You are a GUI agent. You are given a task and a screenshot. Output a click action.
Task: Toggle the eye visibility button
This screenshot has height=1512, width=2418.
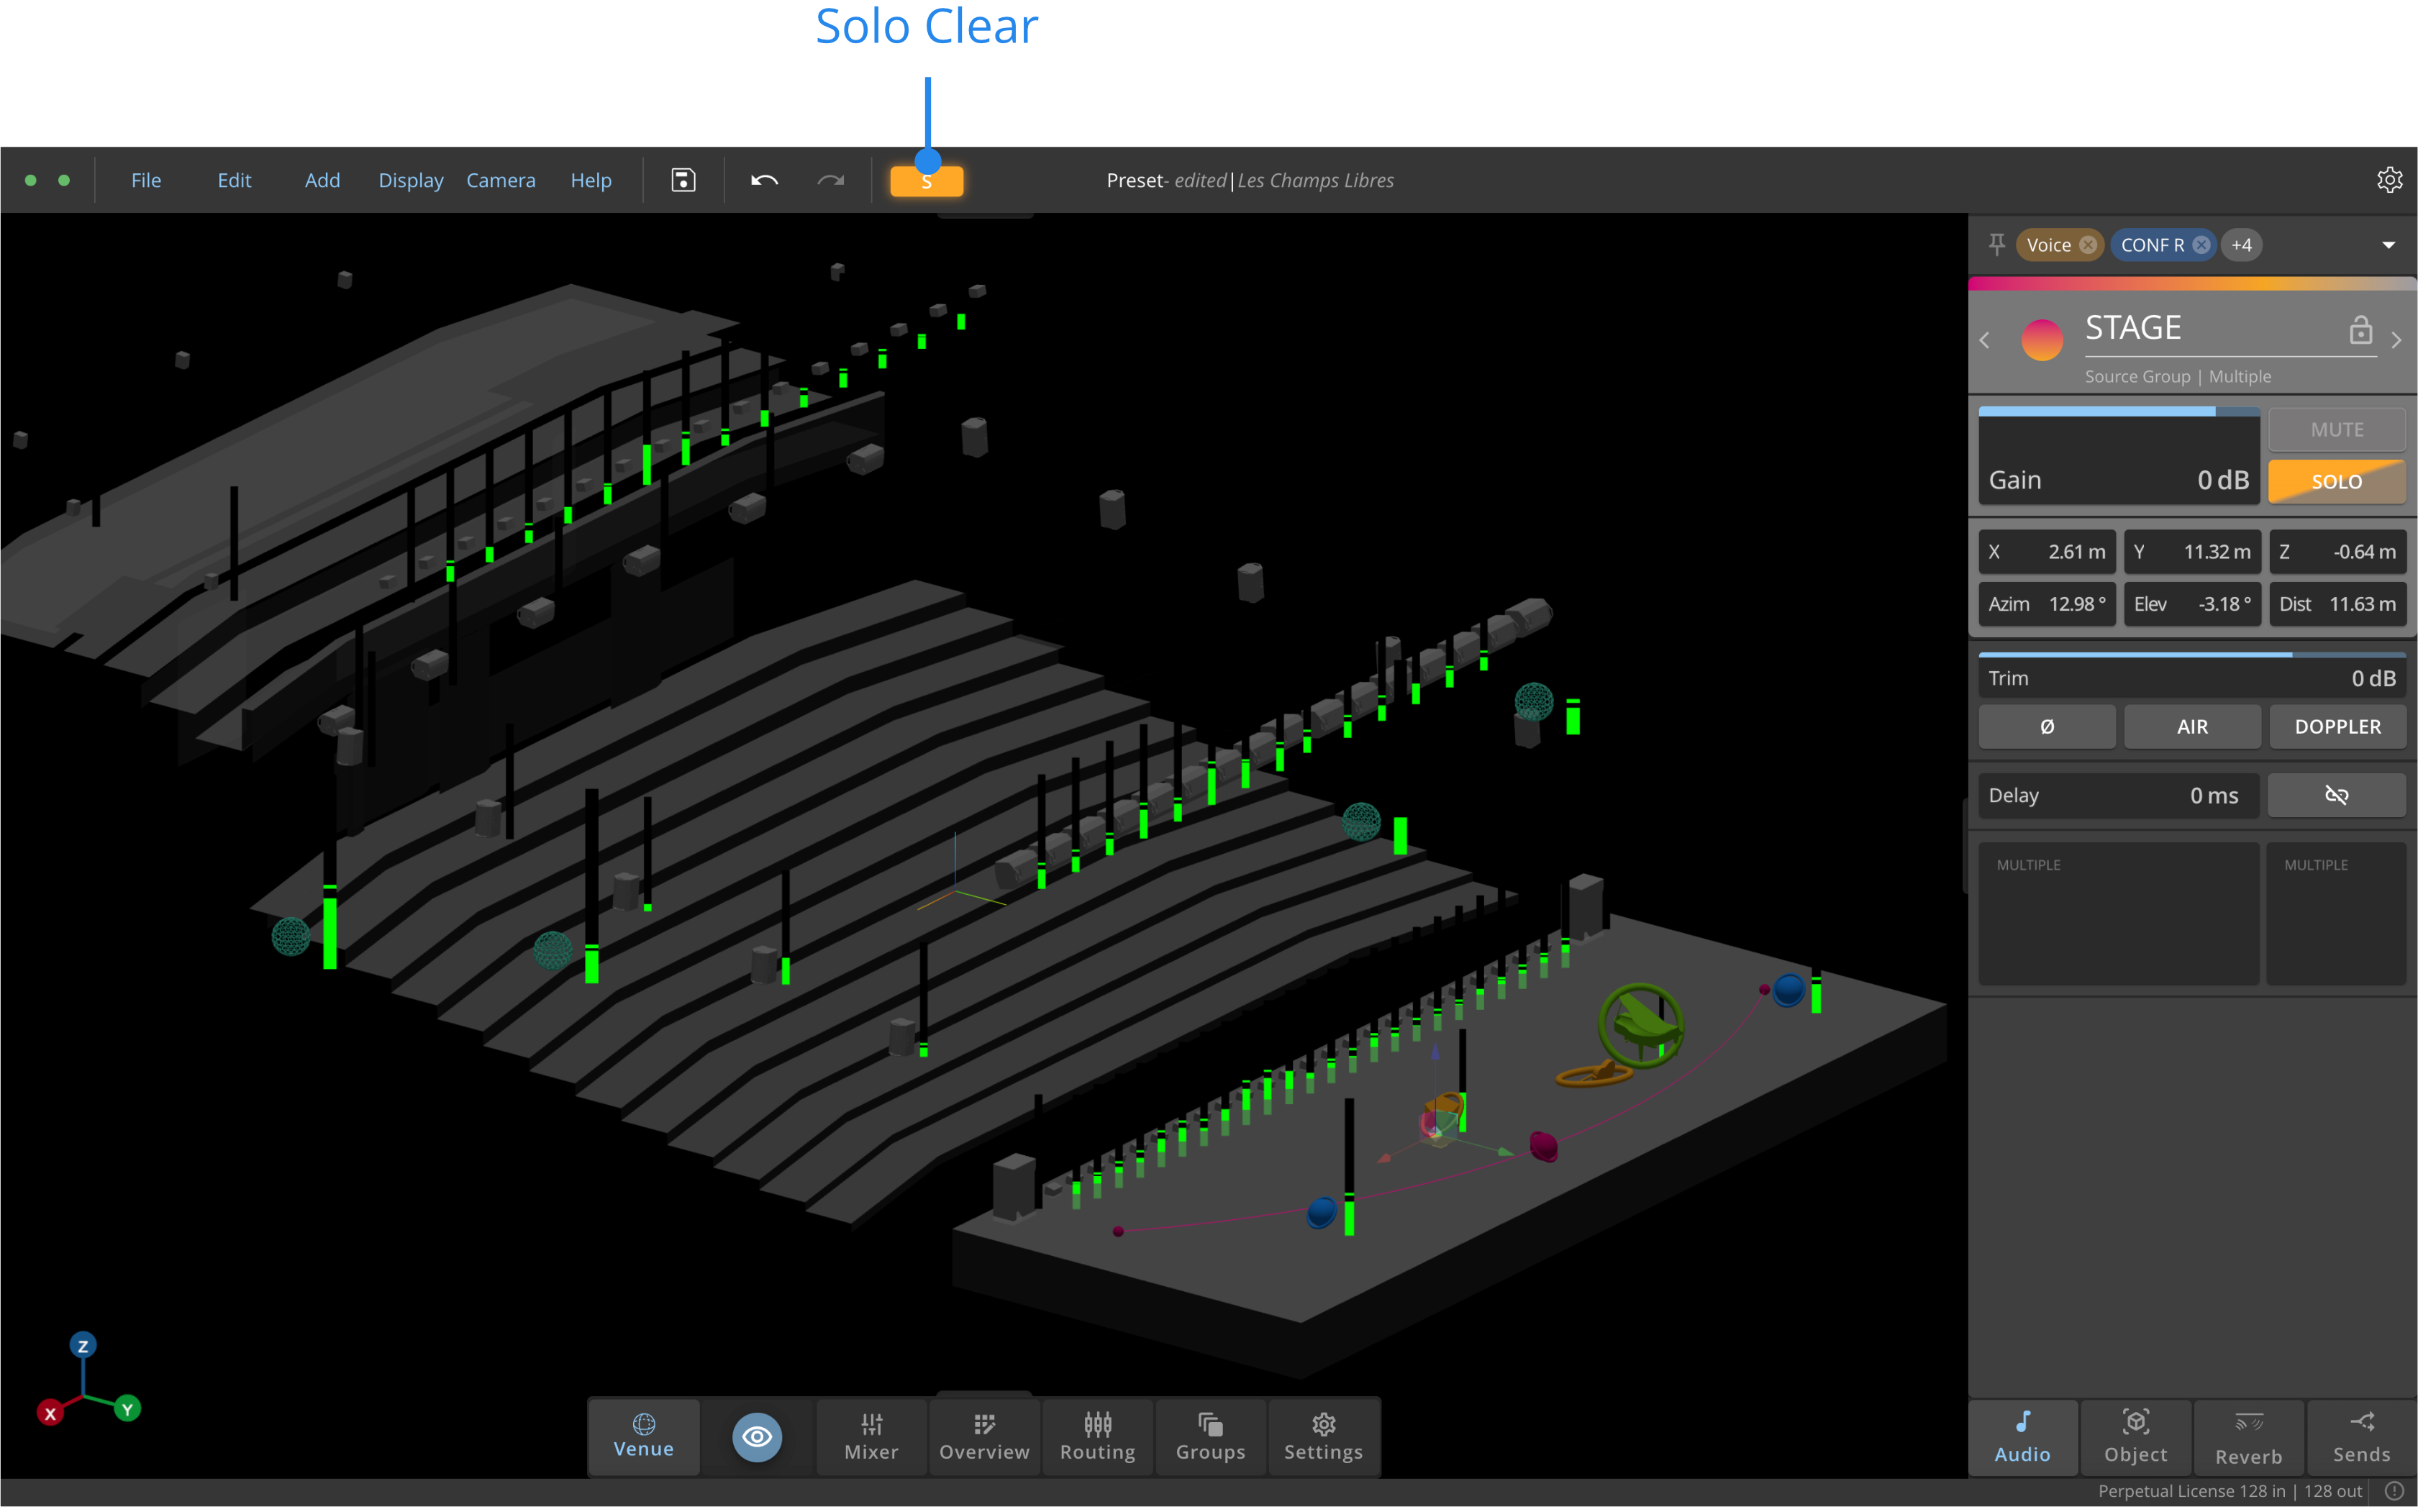[x=757, y=1436]
